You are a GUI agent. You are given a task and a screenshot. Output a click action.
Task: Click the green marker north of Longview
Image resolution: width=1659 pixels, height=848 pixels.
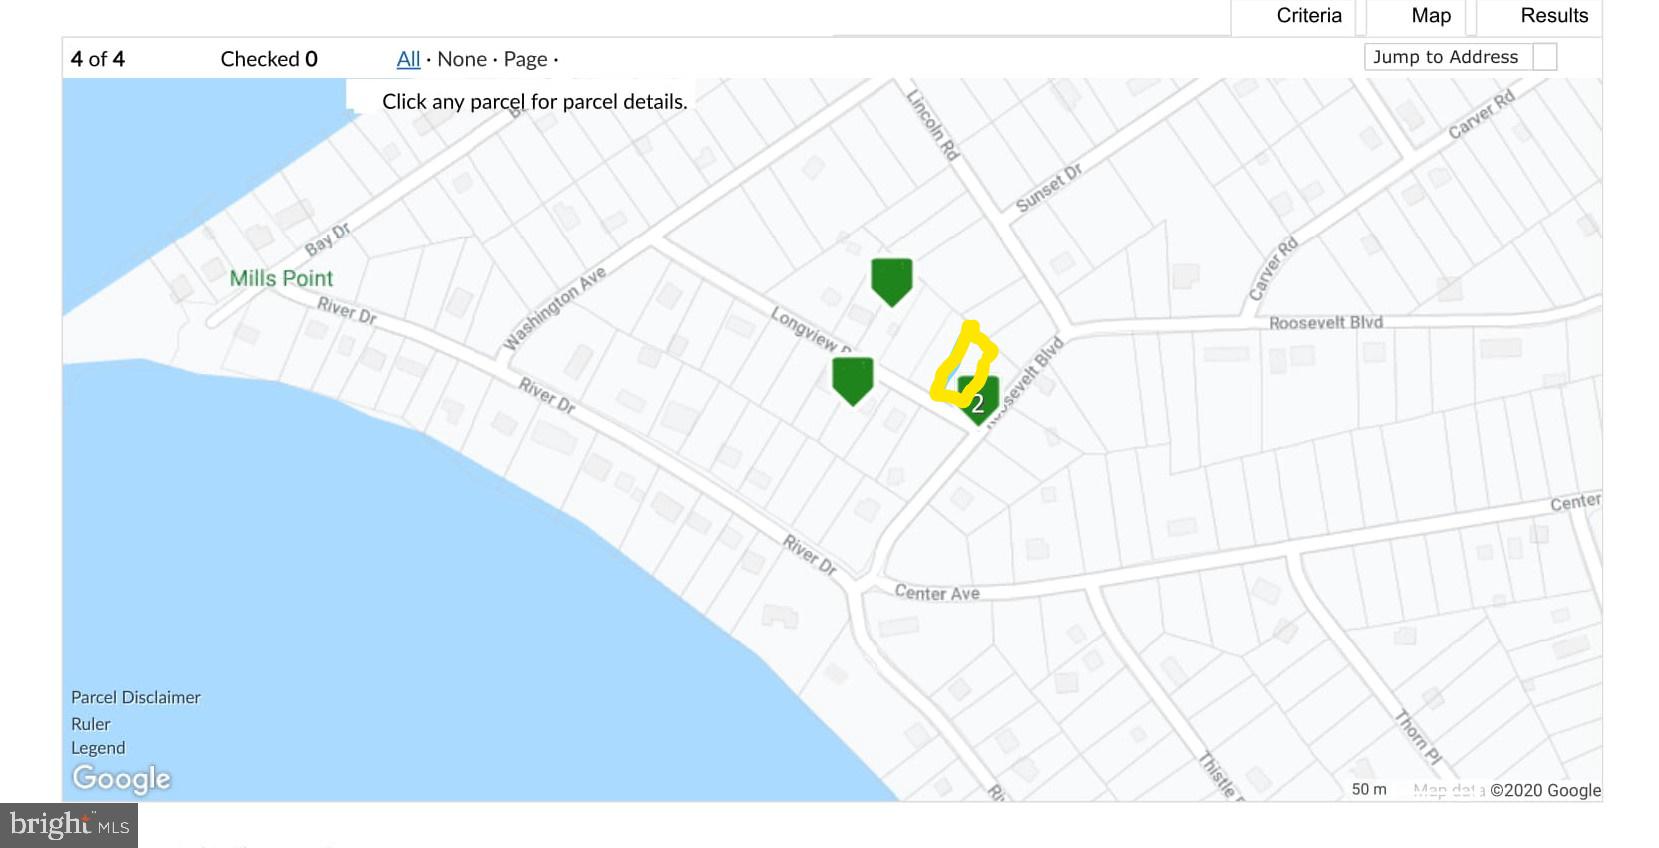coord(891,281)
